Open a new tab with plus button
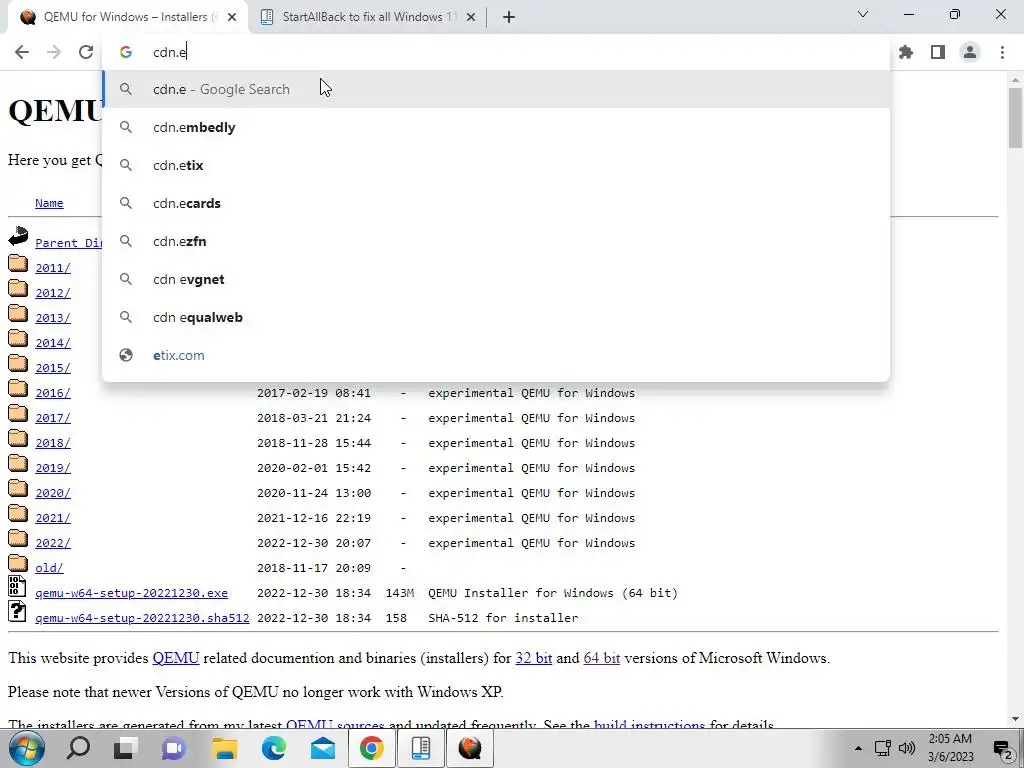The image size is (1024, 768). pyautogui.click(x=509, y=17)
